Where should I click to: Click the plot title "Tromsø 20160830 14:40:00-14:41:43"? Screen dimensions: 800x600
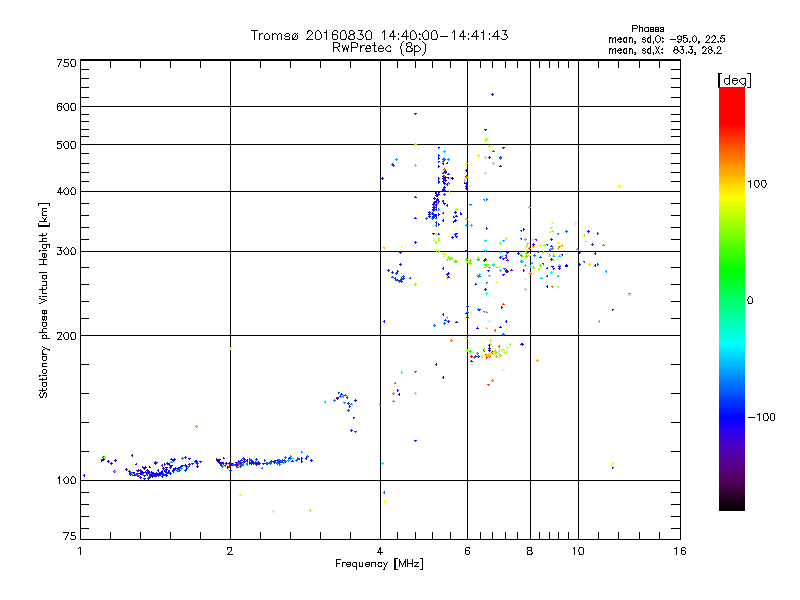(x=379, y=35)
